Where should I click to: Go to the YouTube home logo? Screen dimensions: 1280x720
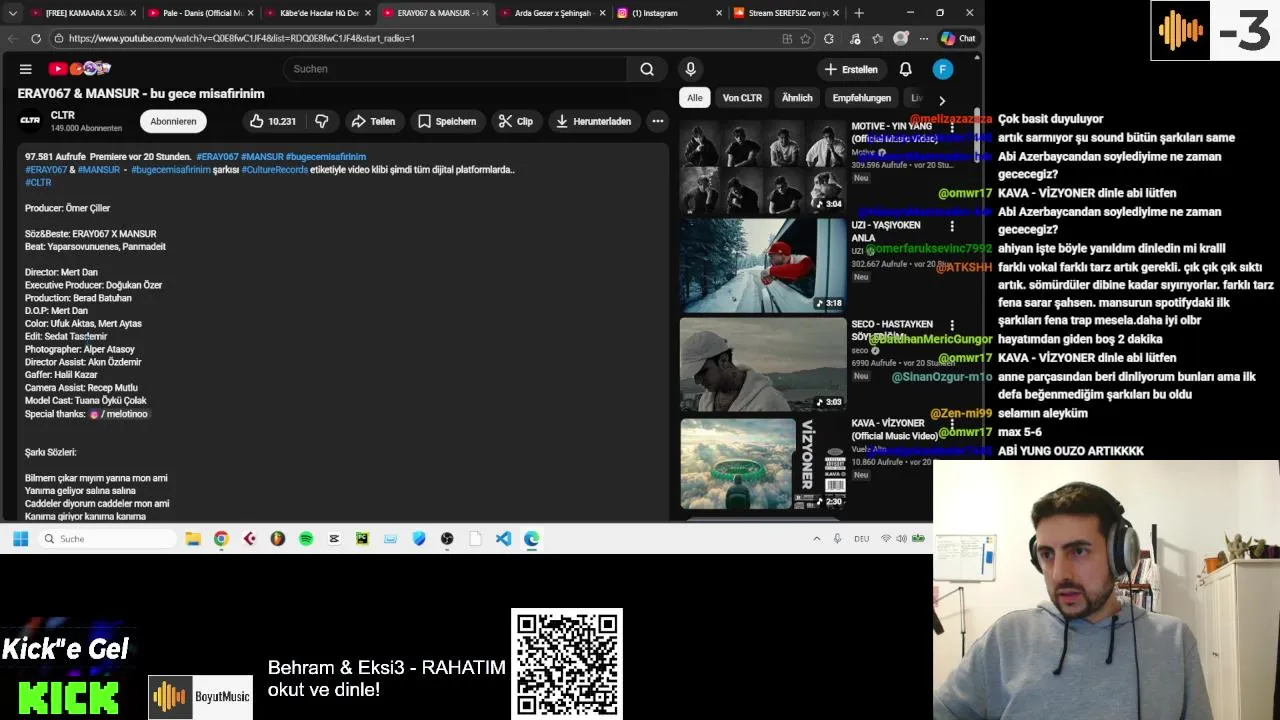tap(79, 69)
